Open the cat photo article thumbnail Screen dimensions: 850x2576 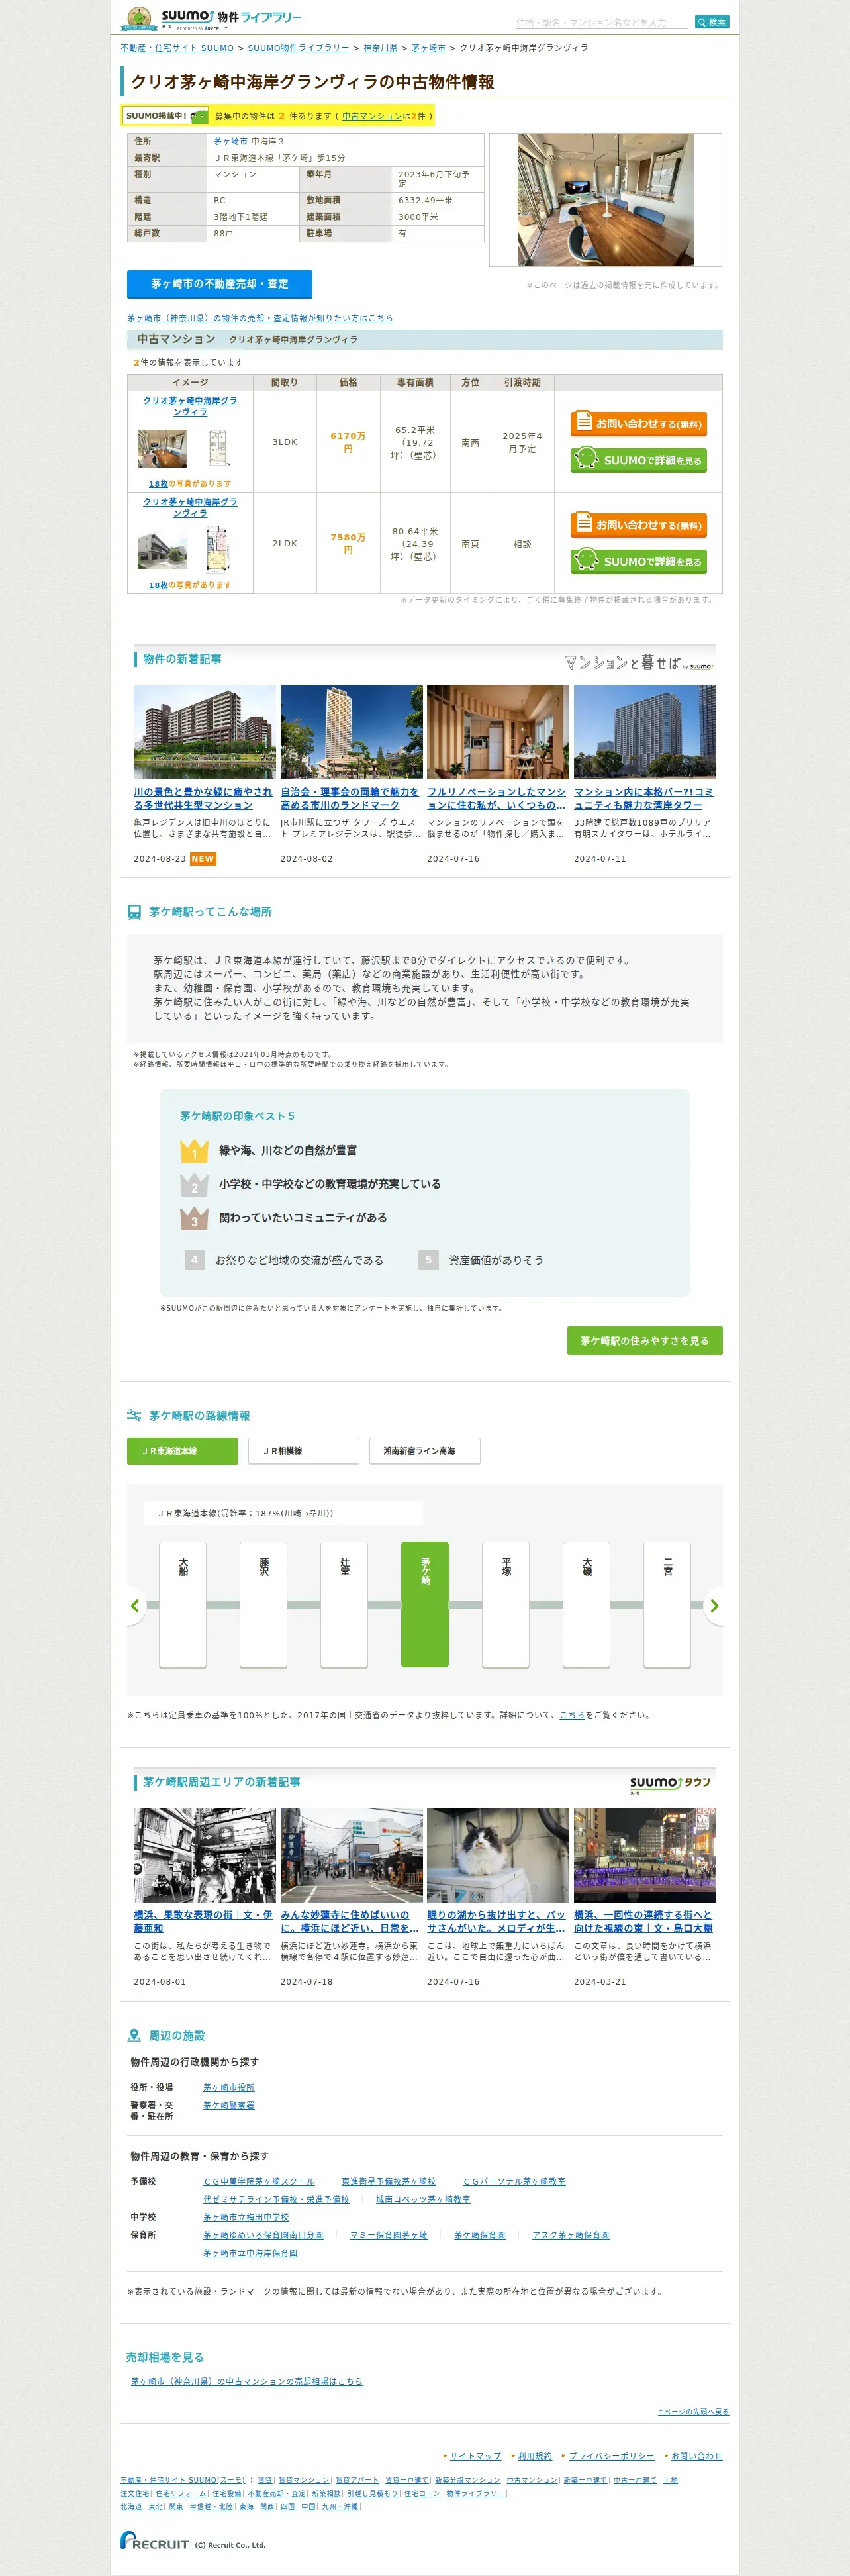coord(498,1855)
